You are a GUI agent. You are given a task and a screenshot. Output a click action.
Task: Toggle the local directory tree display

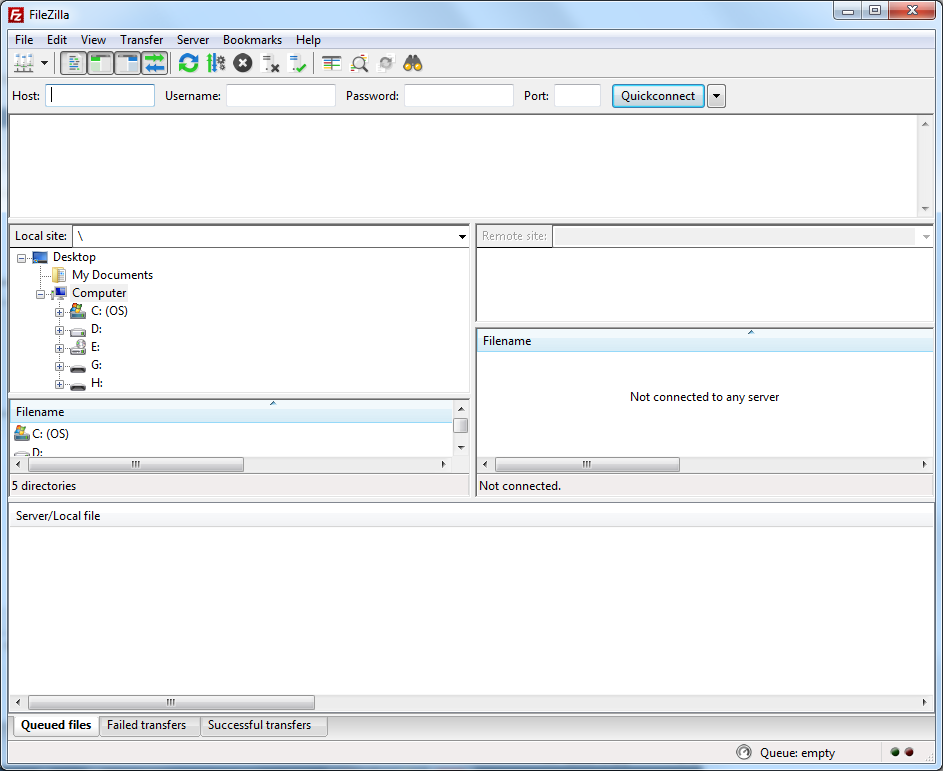point(100,63)
